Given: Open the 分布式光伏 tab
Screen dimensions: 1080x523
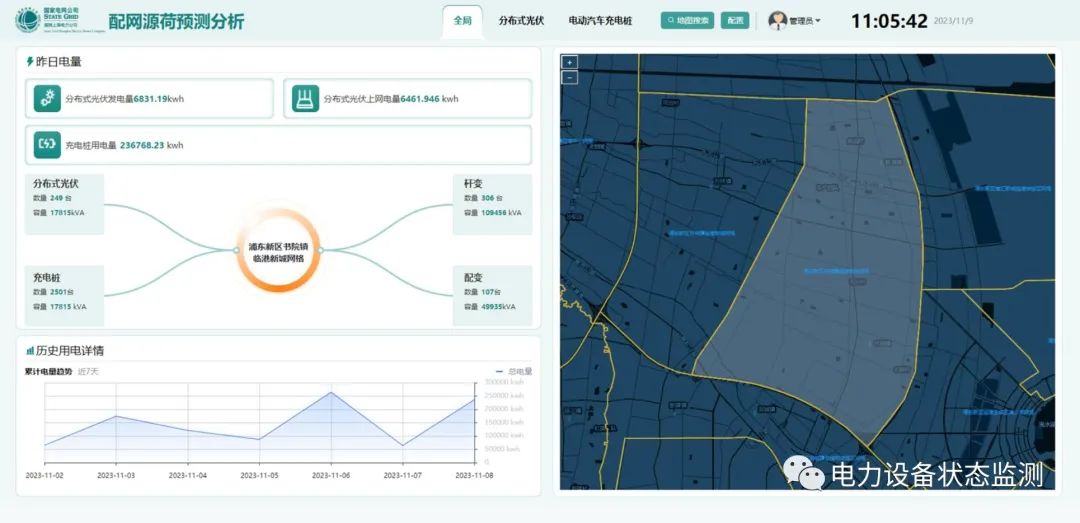Looking at the screenshot, I should point(521,20).
